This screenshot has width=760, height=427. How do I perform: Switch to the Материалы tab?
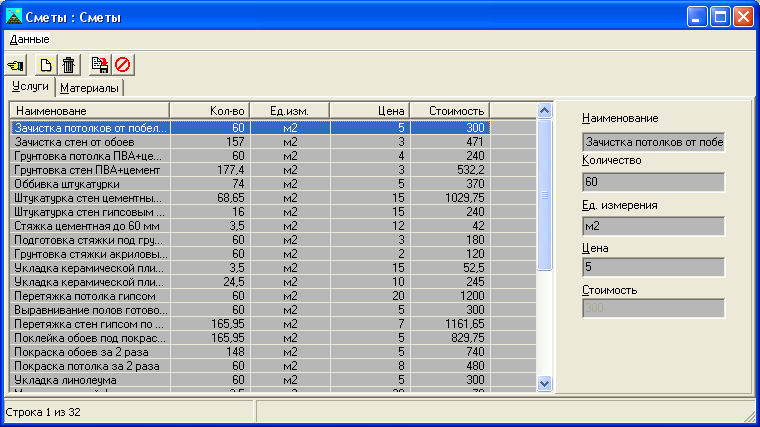[x=89, y=88]
